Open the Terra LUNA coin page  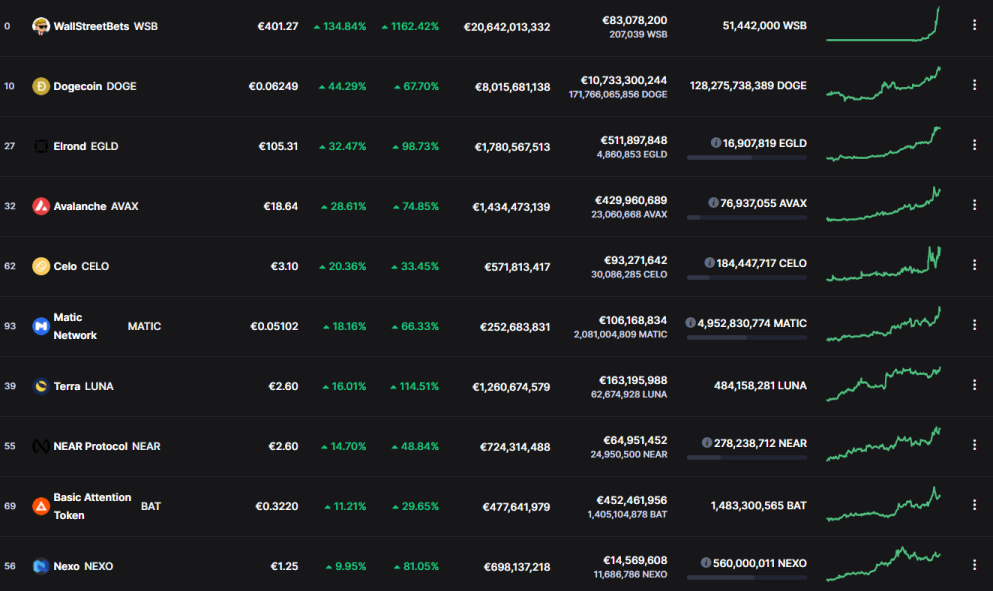(x=84, y=386)
